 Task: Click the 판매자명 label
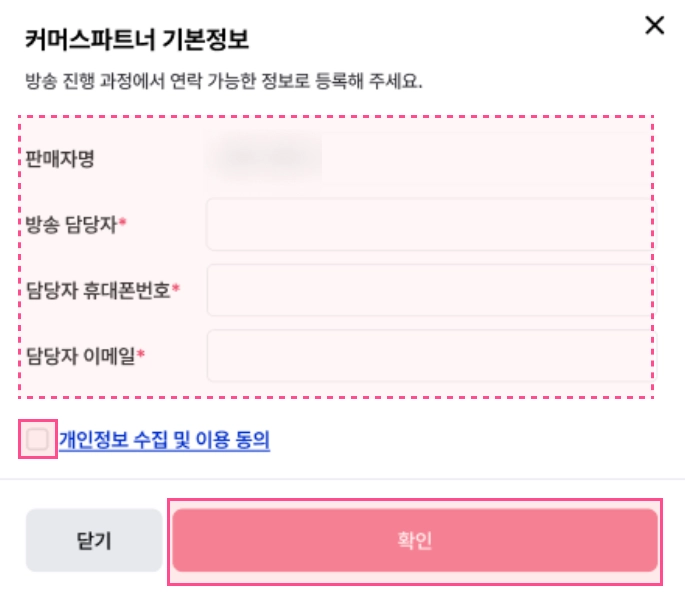(60, 158)
